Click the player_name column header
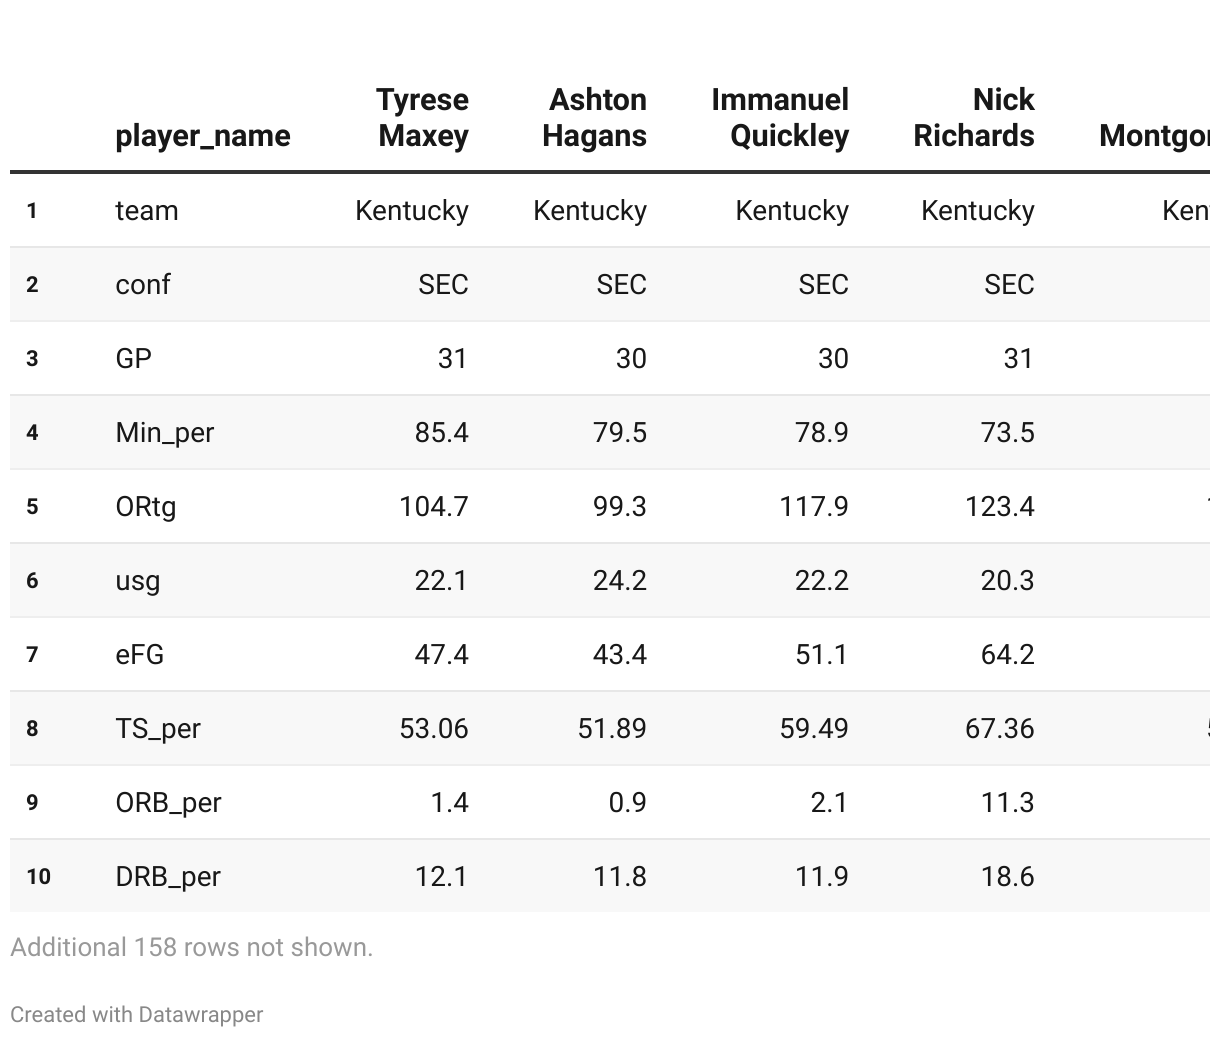The height and width of the screenshot is (1038, 1220). [203, 136]
